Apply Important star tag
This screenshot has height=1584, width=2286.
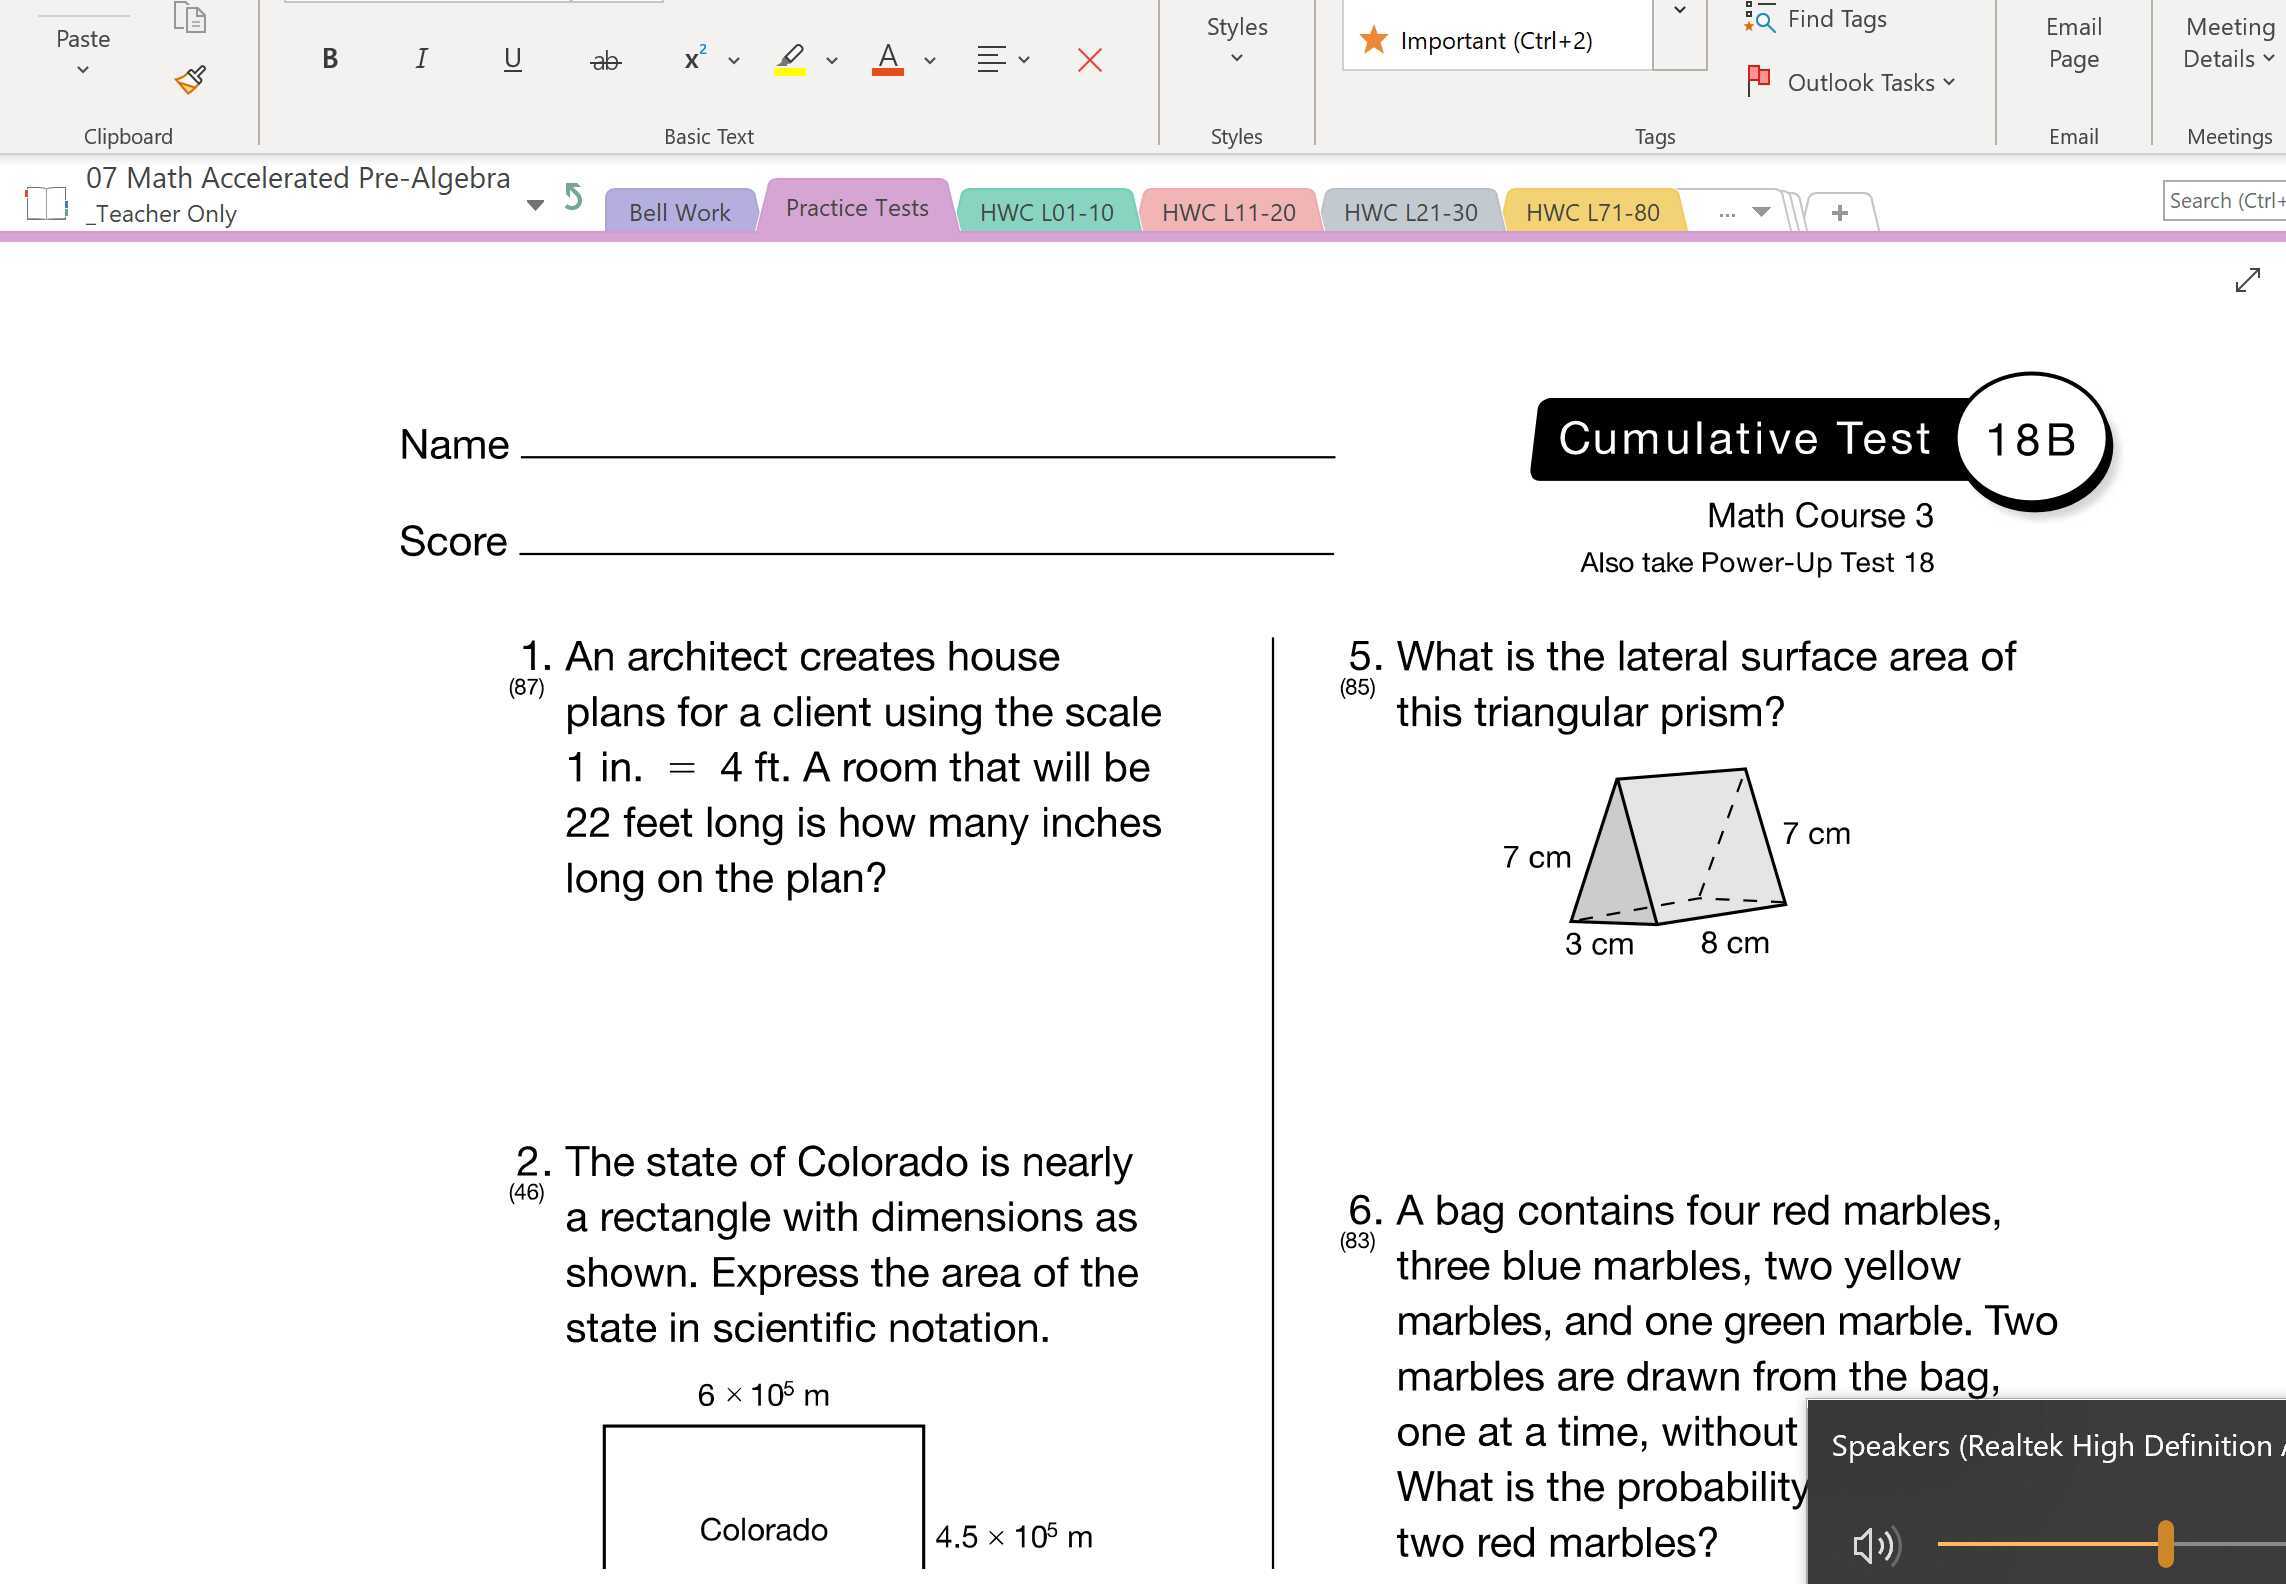point(1497,40)
